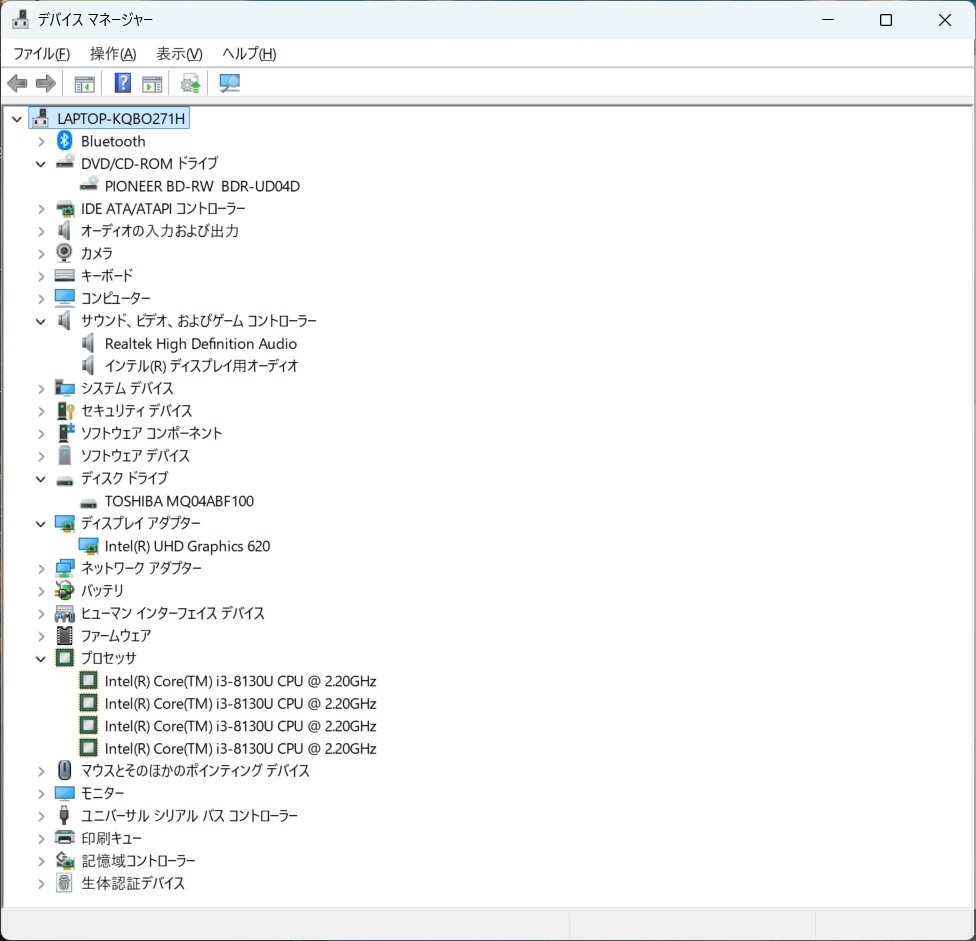Image resolution: width=976 pixels, height=941 pixels.
Task: Open the 操作(A) menu
Action: (112, 54)
